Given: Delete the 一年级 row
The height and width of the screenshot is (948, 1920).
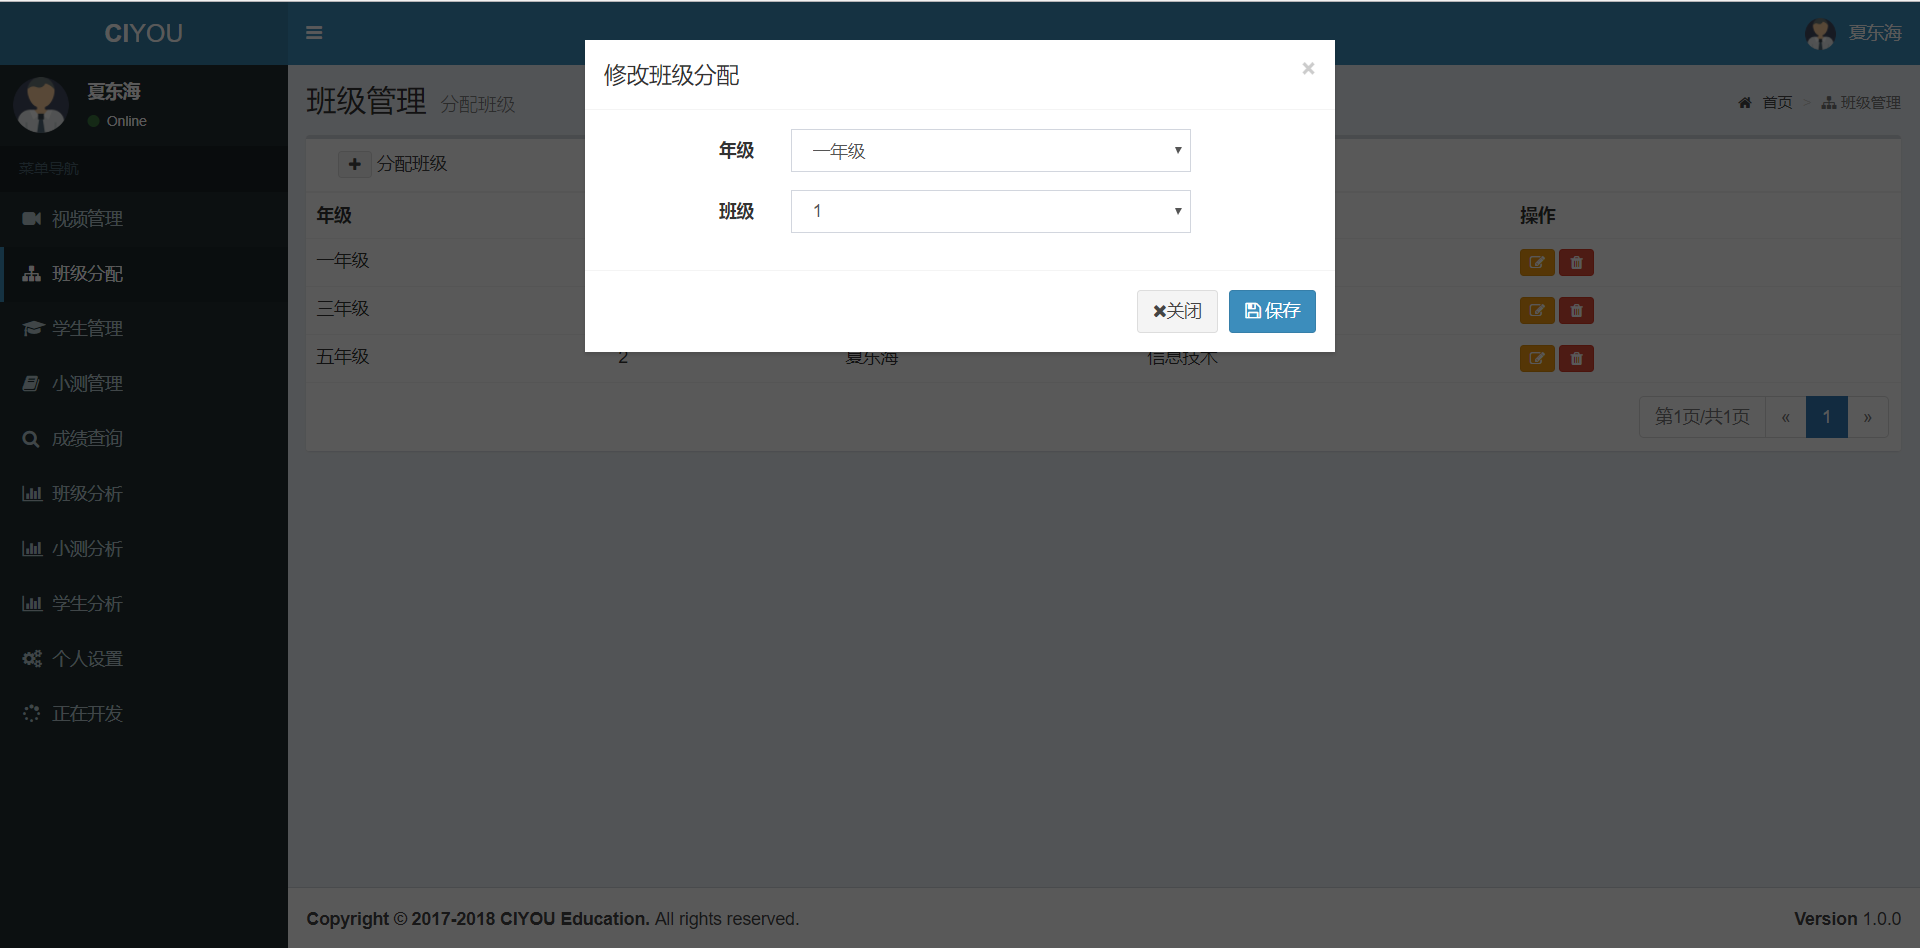Looking at the screenshot, I should pyautogui.click(x=1576, y=263).
